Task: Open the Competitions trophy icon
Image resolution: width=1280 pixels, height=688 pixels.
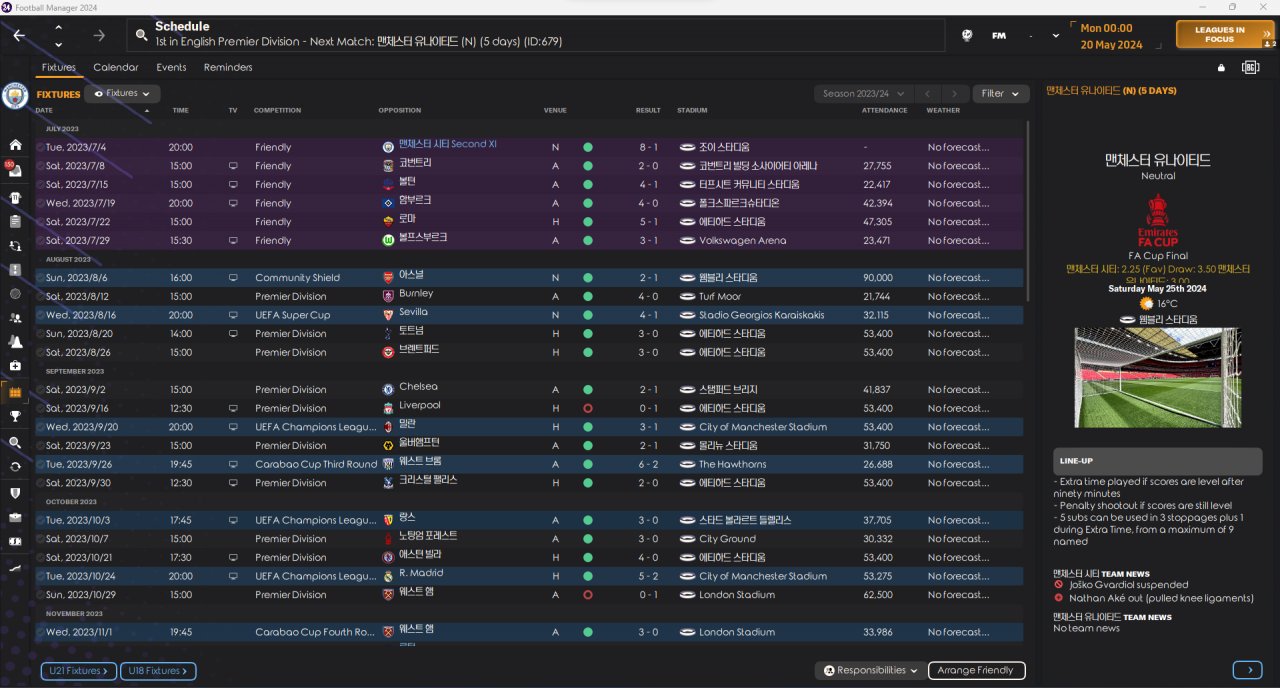Action: 15,417
